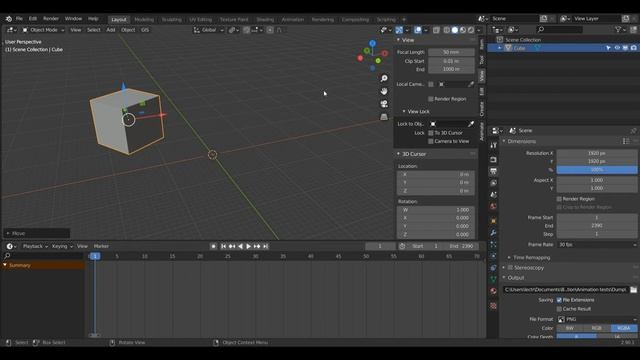Select BW color mode button
This screenshot has height=360, width=640.
pyautogui.click(x=570, y=328)
